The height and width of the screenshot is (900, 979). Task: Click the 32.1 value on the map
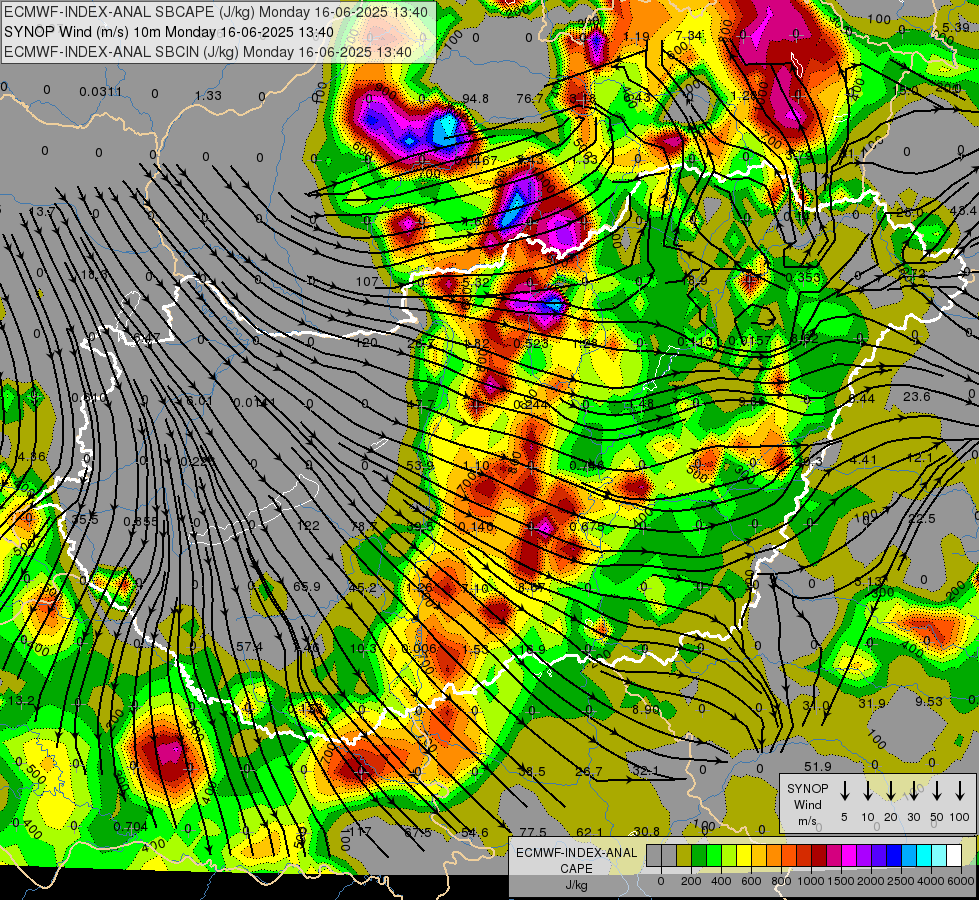coord(646,771)
